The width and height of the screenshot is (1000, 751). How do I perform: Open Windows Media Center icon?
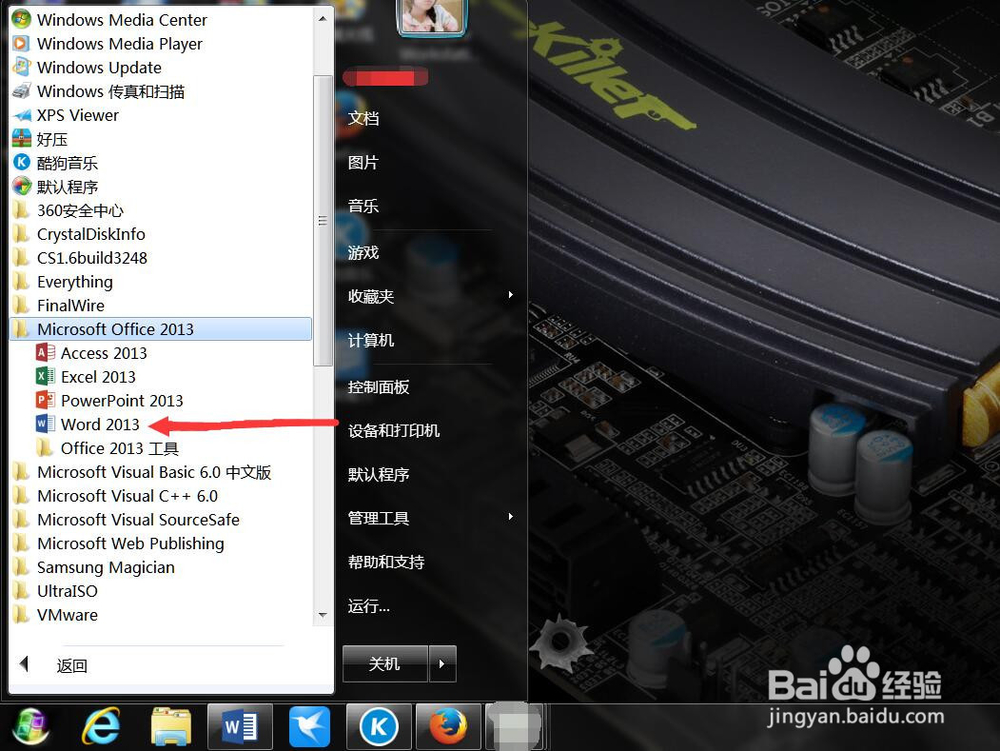21,19
